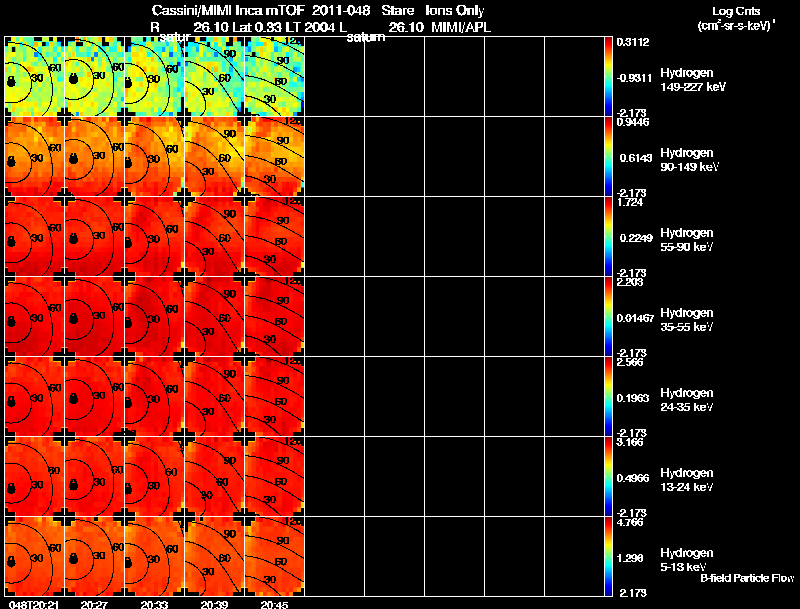Click the color bar beside Hydrogen 5-13 keV

[608, 556]
